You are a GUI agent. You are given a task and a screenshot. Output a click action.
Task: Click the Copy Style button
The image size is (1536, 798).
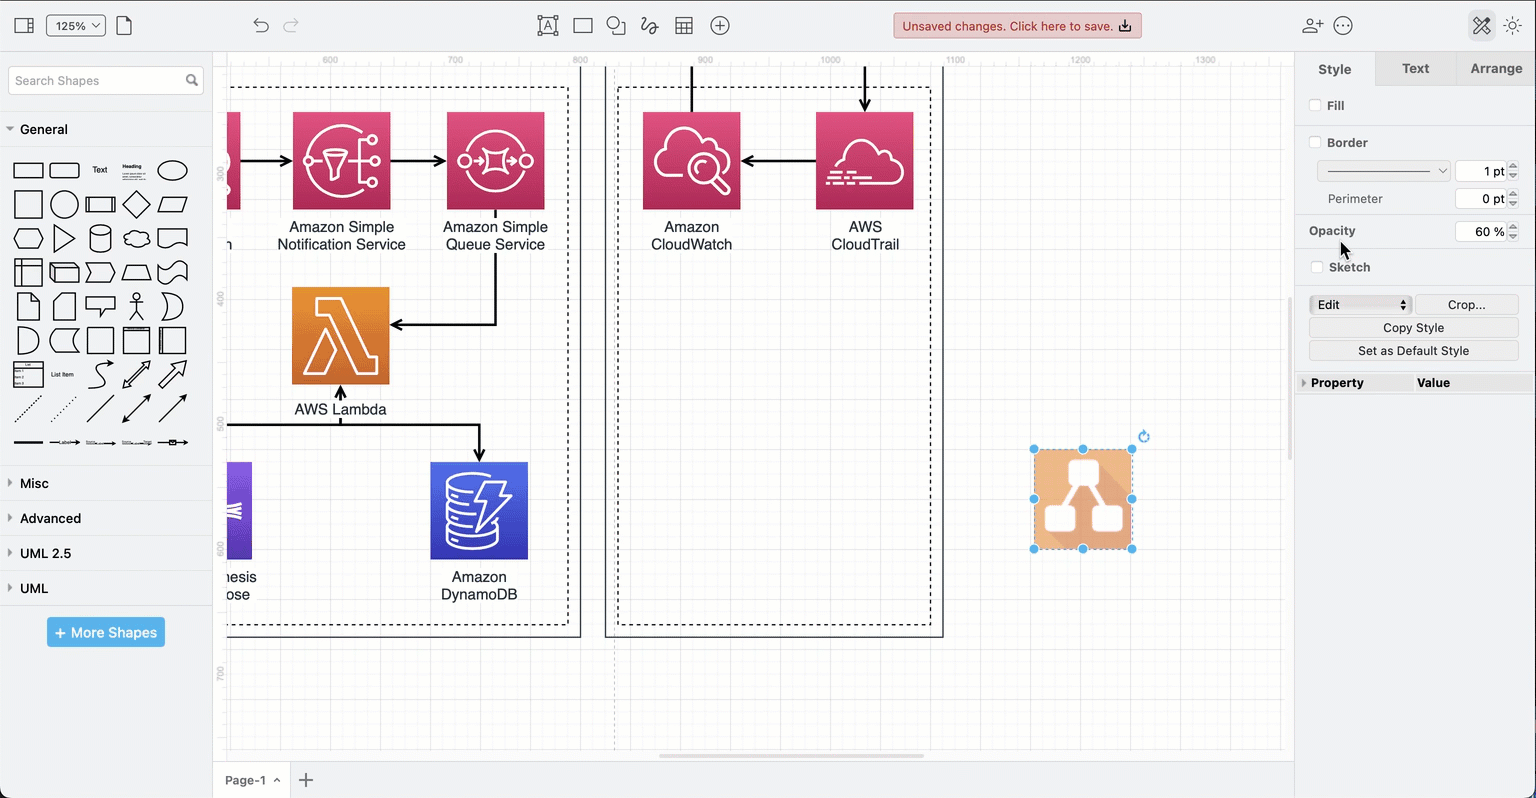click(1413, 328)
